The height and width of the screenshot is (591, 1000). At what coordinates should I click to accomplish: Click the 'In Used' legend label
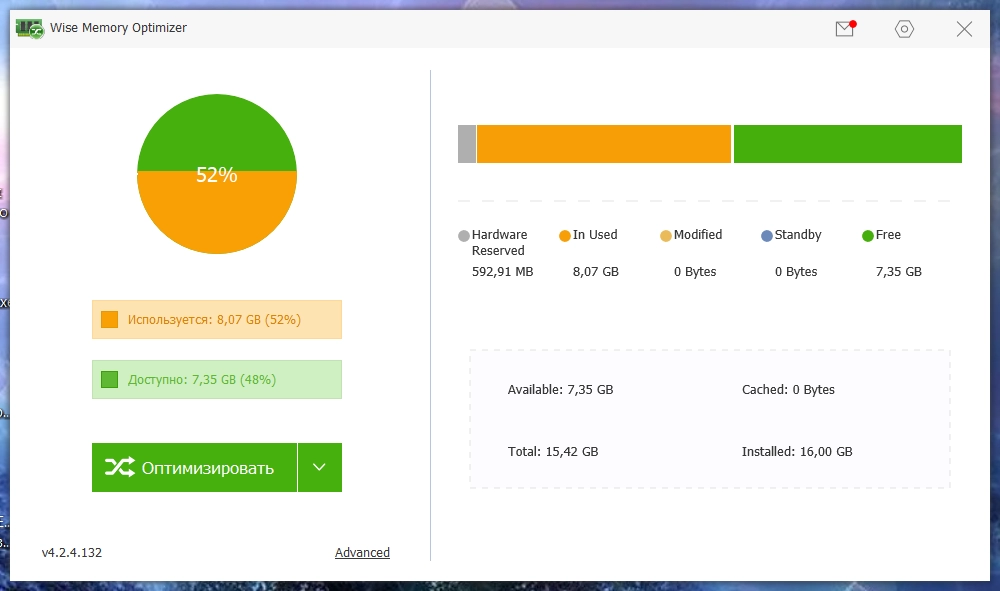[595, 235]
